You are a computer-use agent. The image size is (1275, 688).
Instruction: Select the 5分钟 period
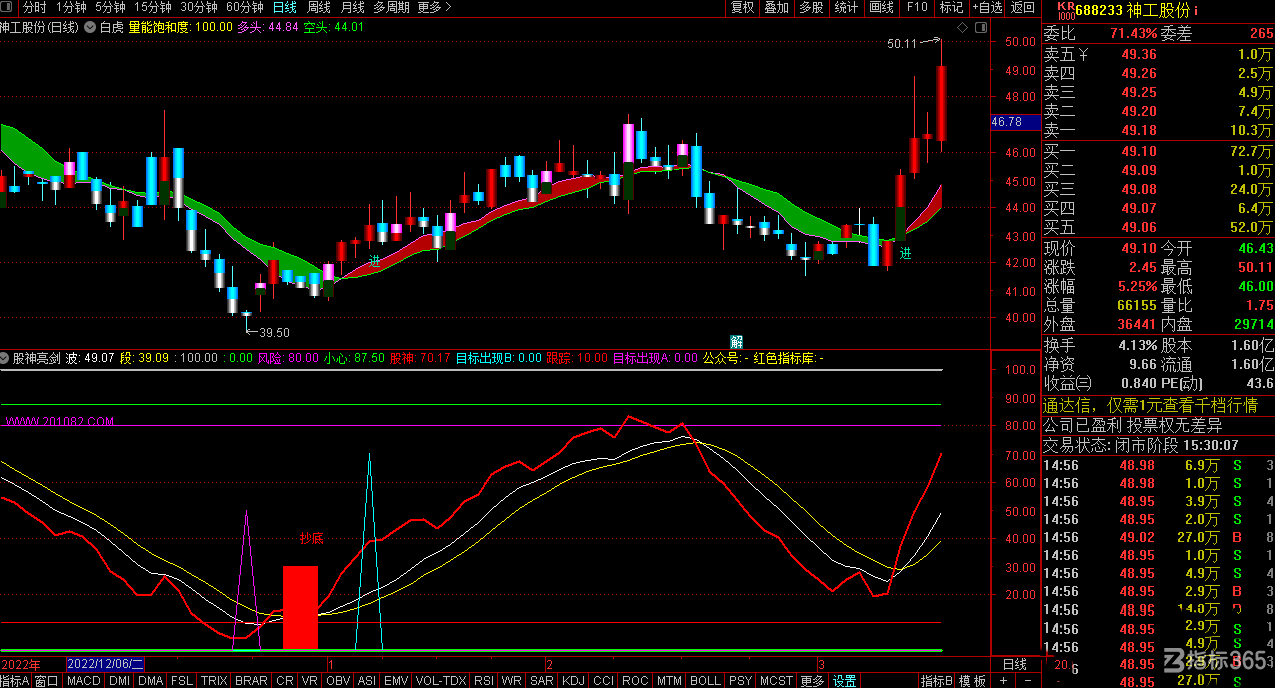coord(110,7)
